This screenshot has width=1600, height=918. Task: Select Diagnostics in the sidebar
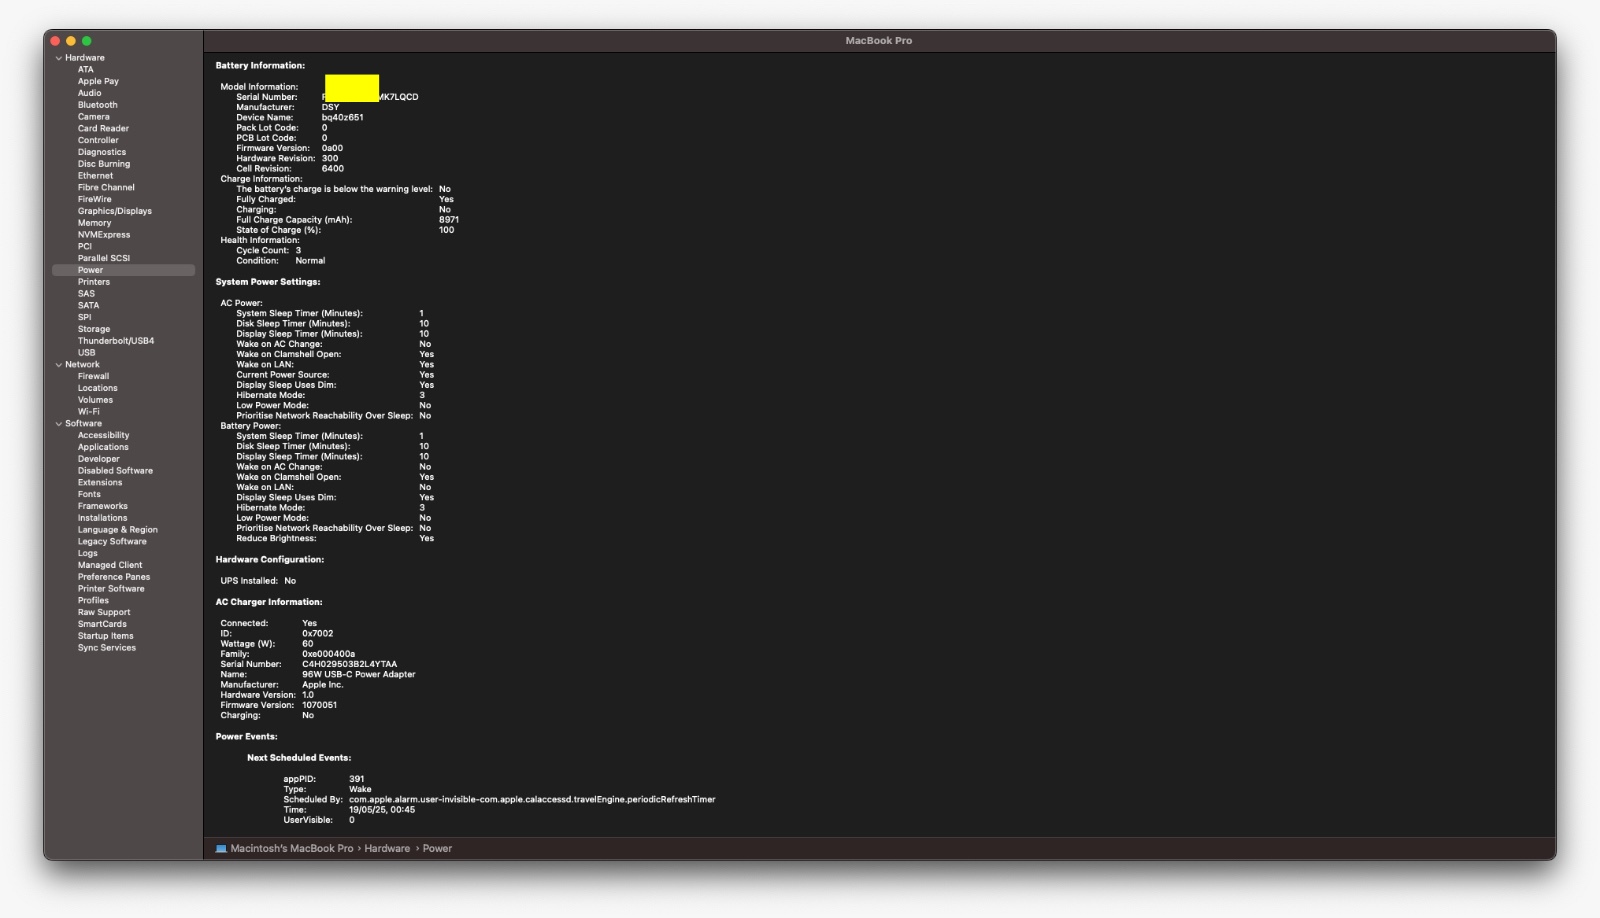(102, 153)
